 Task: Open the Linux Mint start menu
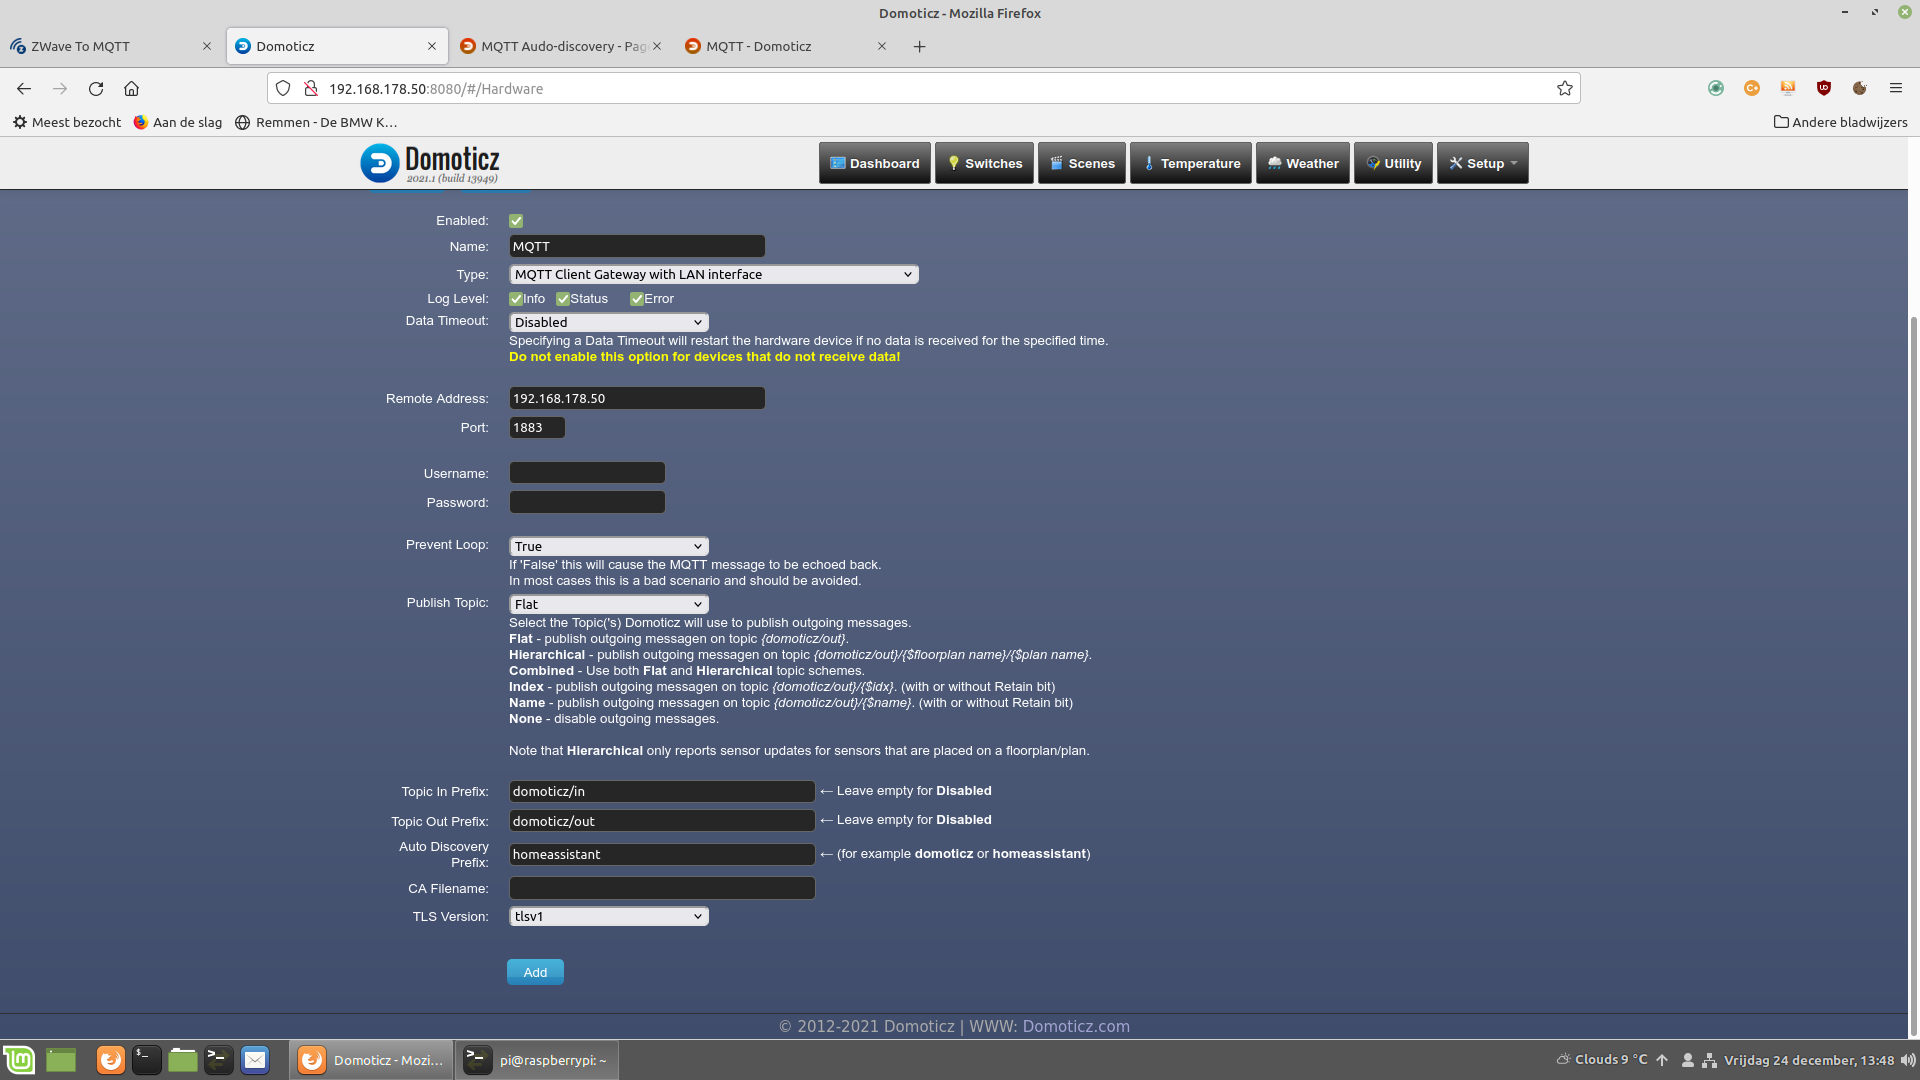pos(19,1060)
